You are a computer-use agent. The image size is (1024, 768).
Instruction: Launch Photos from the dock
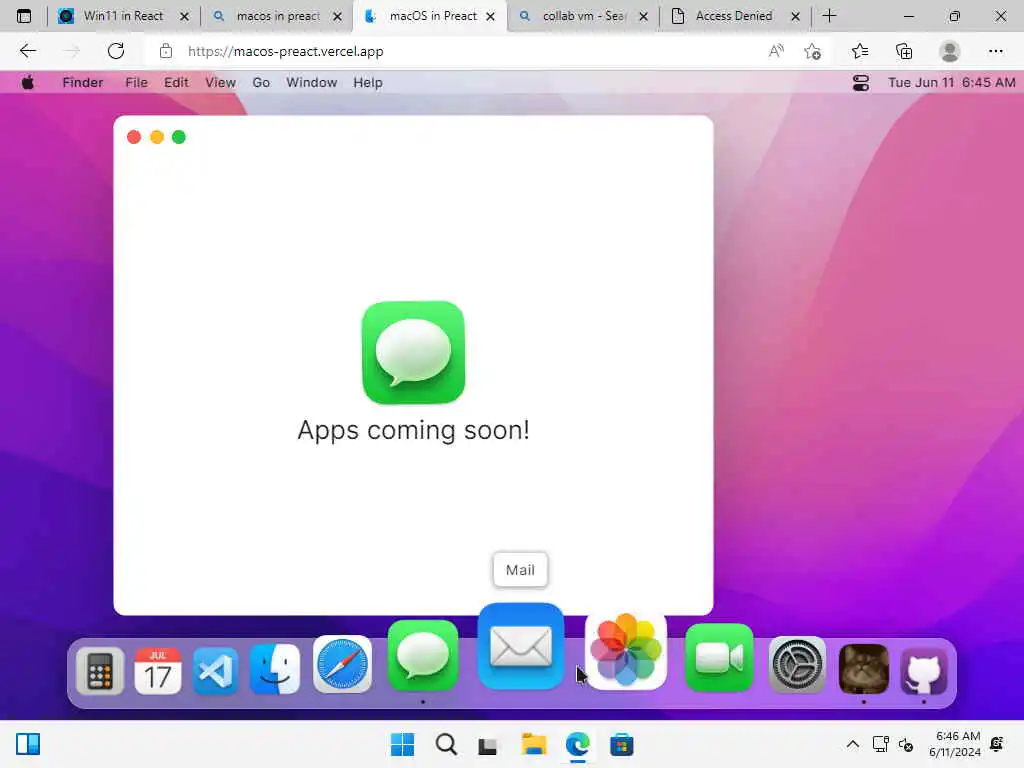(x=626, y=650)
